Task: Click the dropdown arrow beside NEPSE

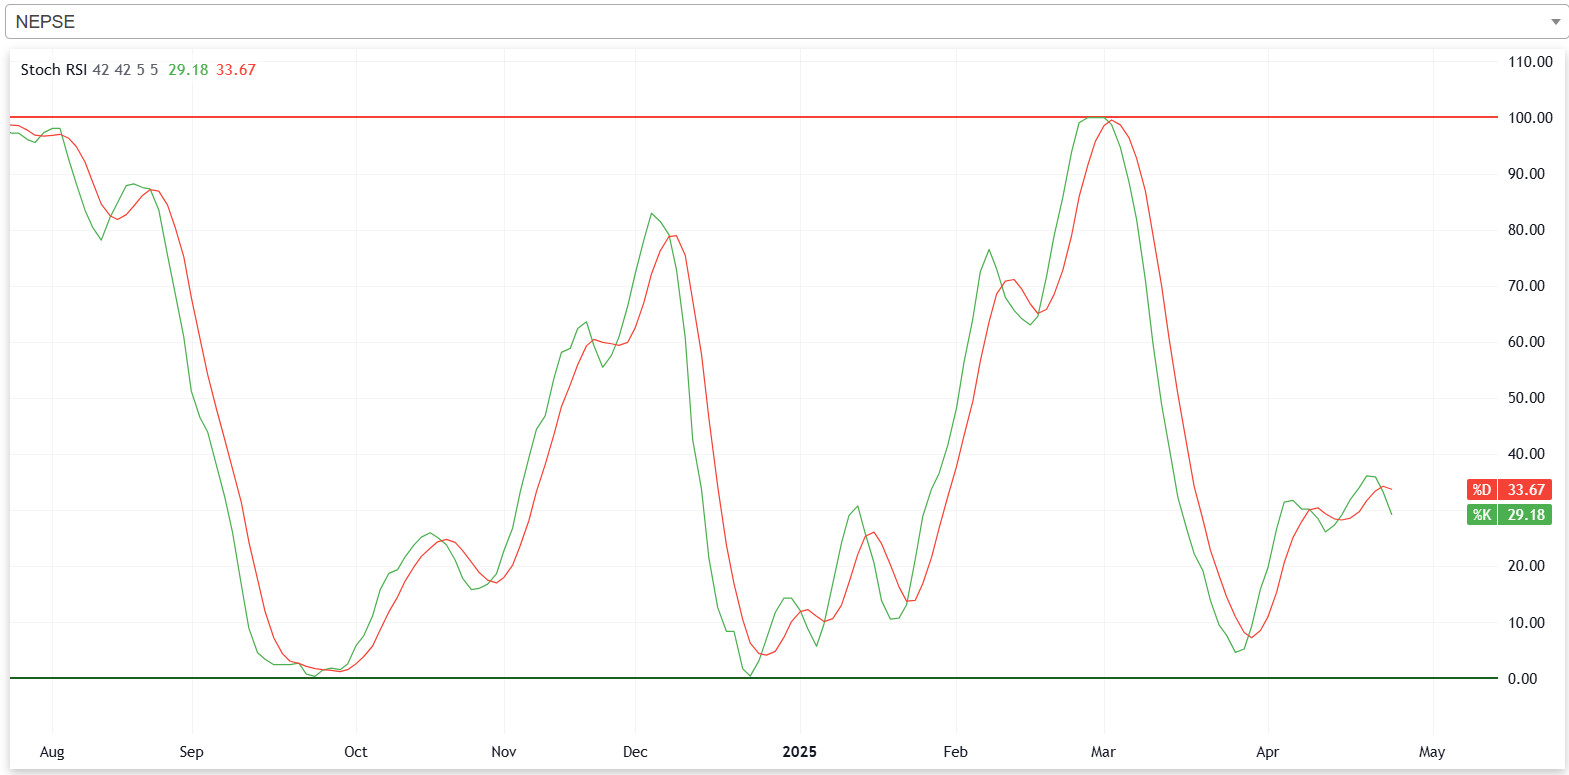Action: tap(1555, 22)
